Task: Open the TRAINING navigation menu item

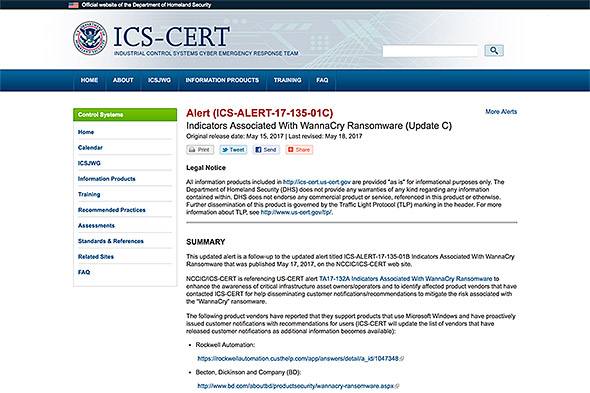Action: pos(287,80)
